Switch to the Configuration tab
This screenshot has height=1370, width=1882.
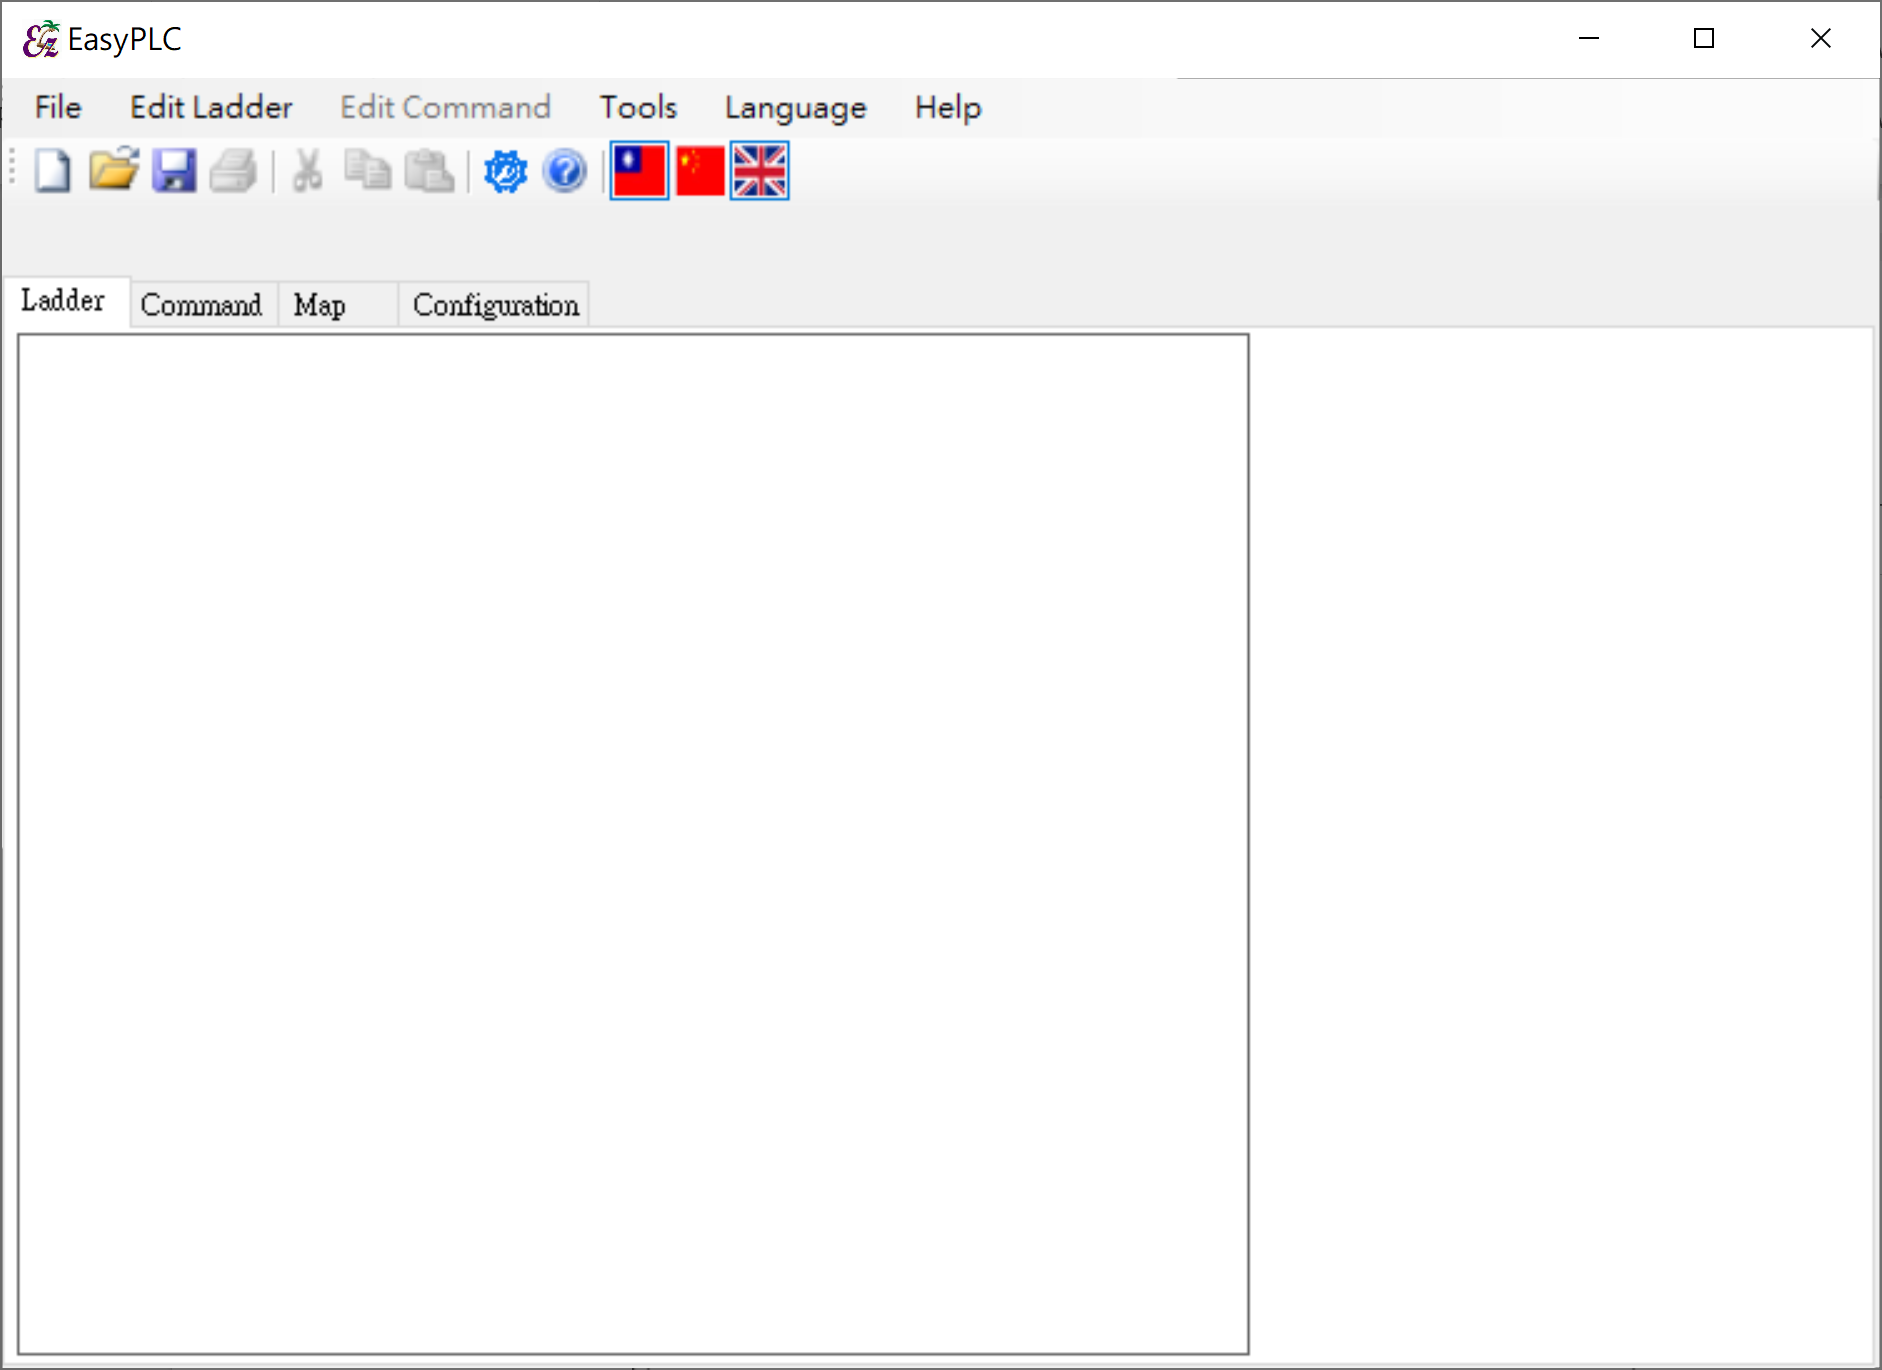495,305
